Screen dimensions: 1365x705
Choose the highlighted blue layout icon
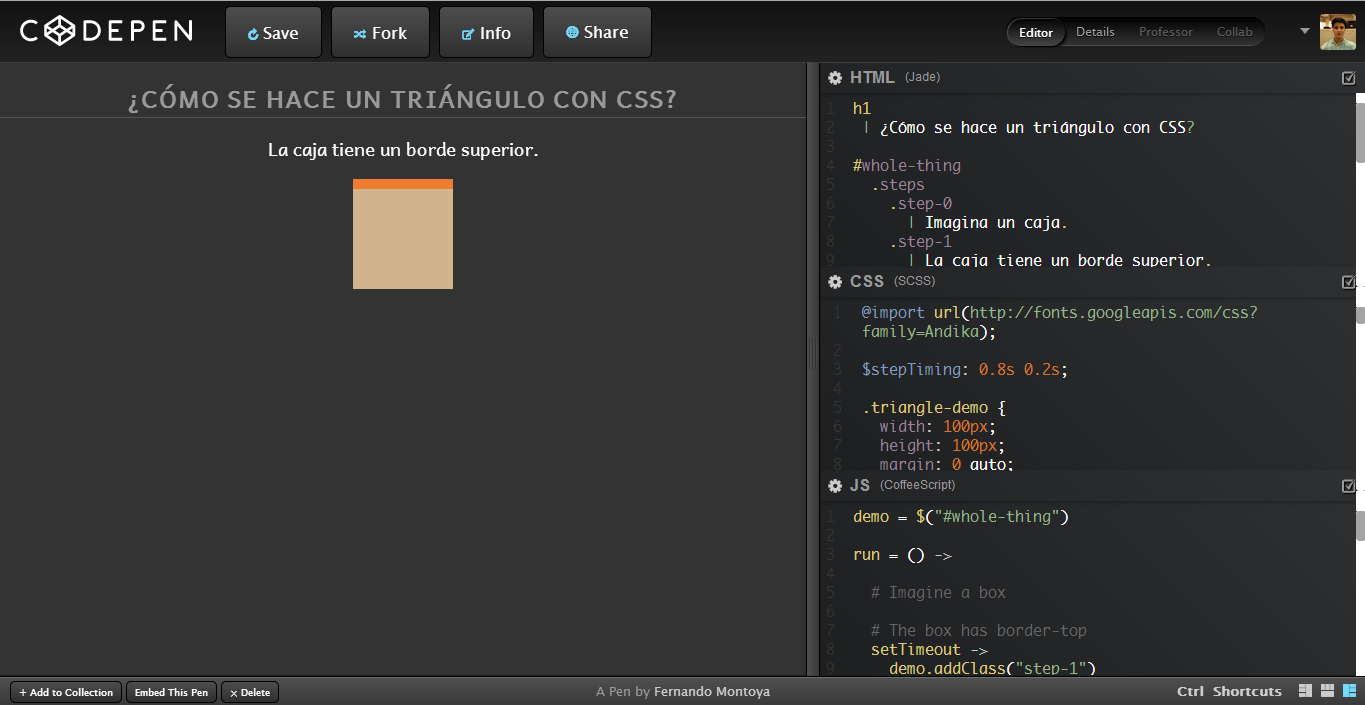click(x=1350, y=691)
